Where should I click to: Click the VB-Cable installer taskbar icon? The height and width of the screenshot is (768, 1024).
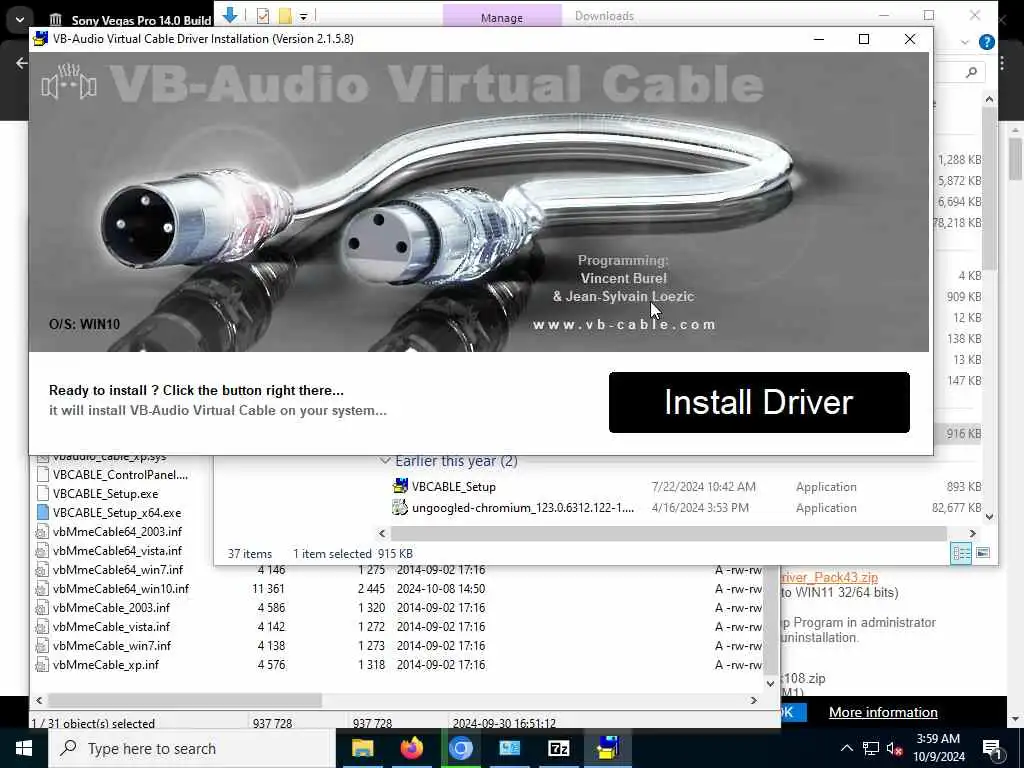(607, 748)
